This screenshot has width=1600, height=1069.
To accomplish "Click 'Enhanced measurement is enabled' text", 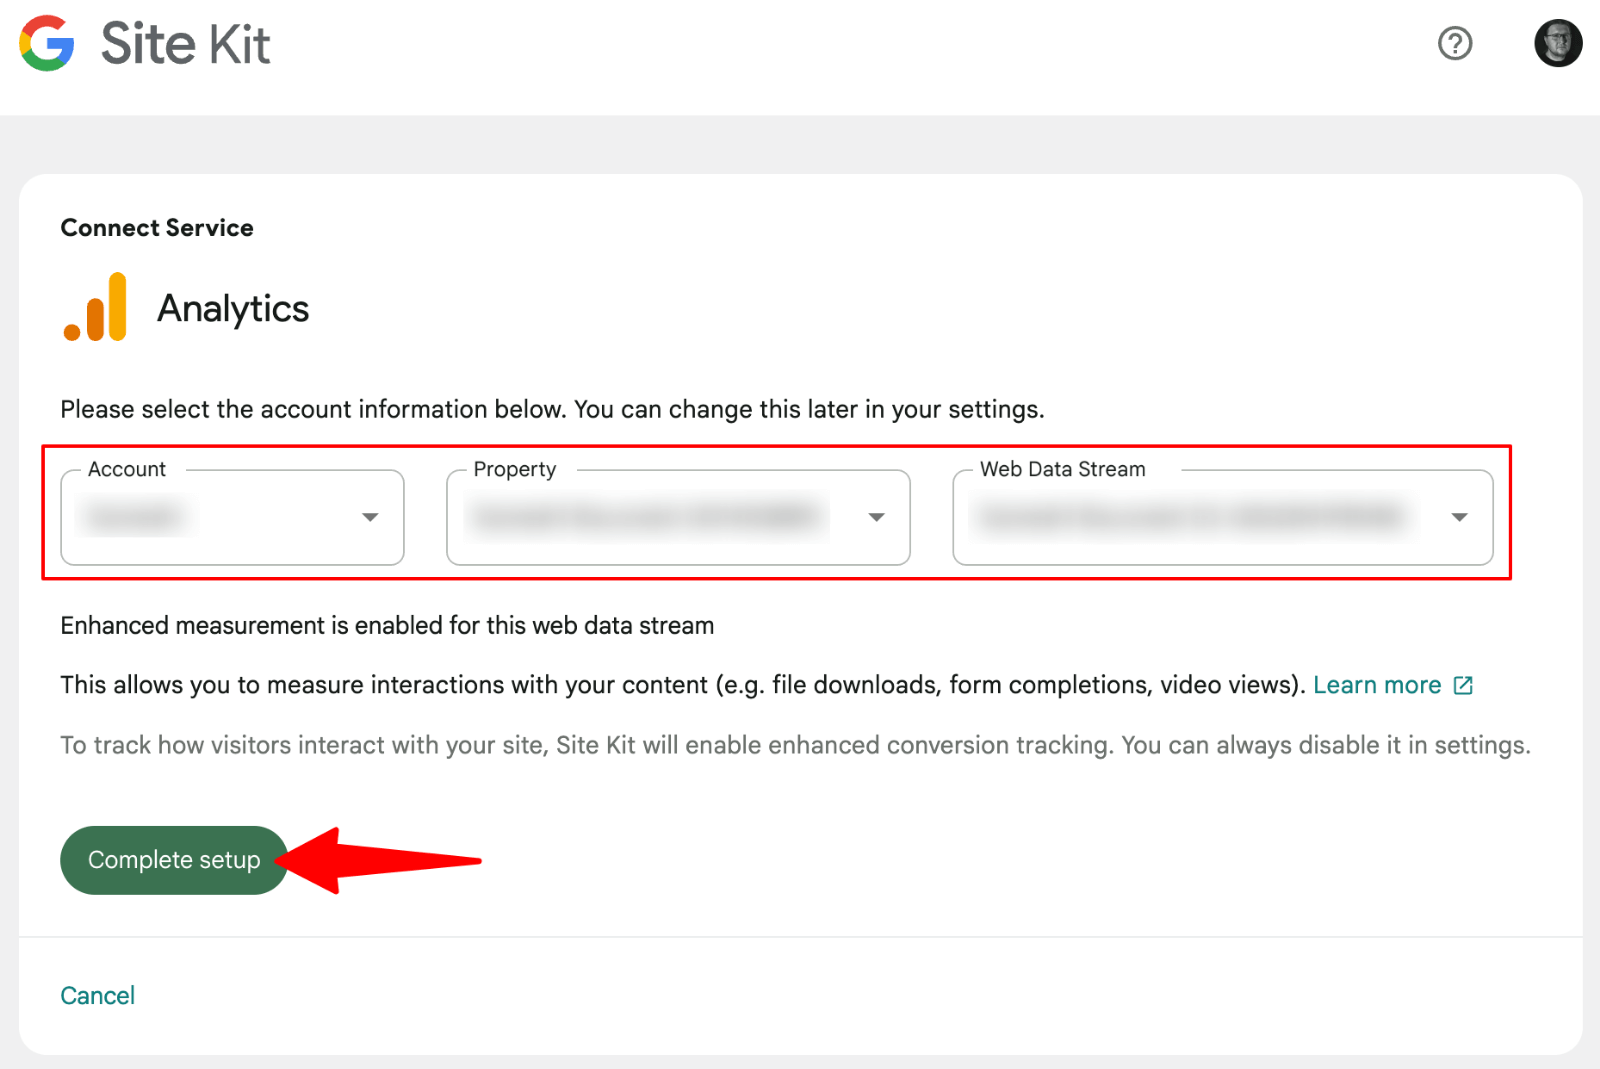I will (x=387, y=626).
